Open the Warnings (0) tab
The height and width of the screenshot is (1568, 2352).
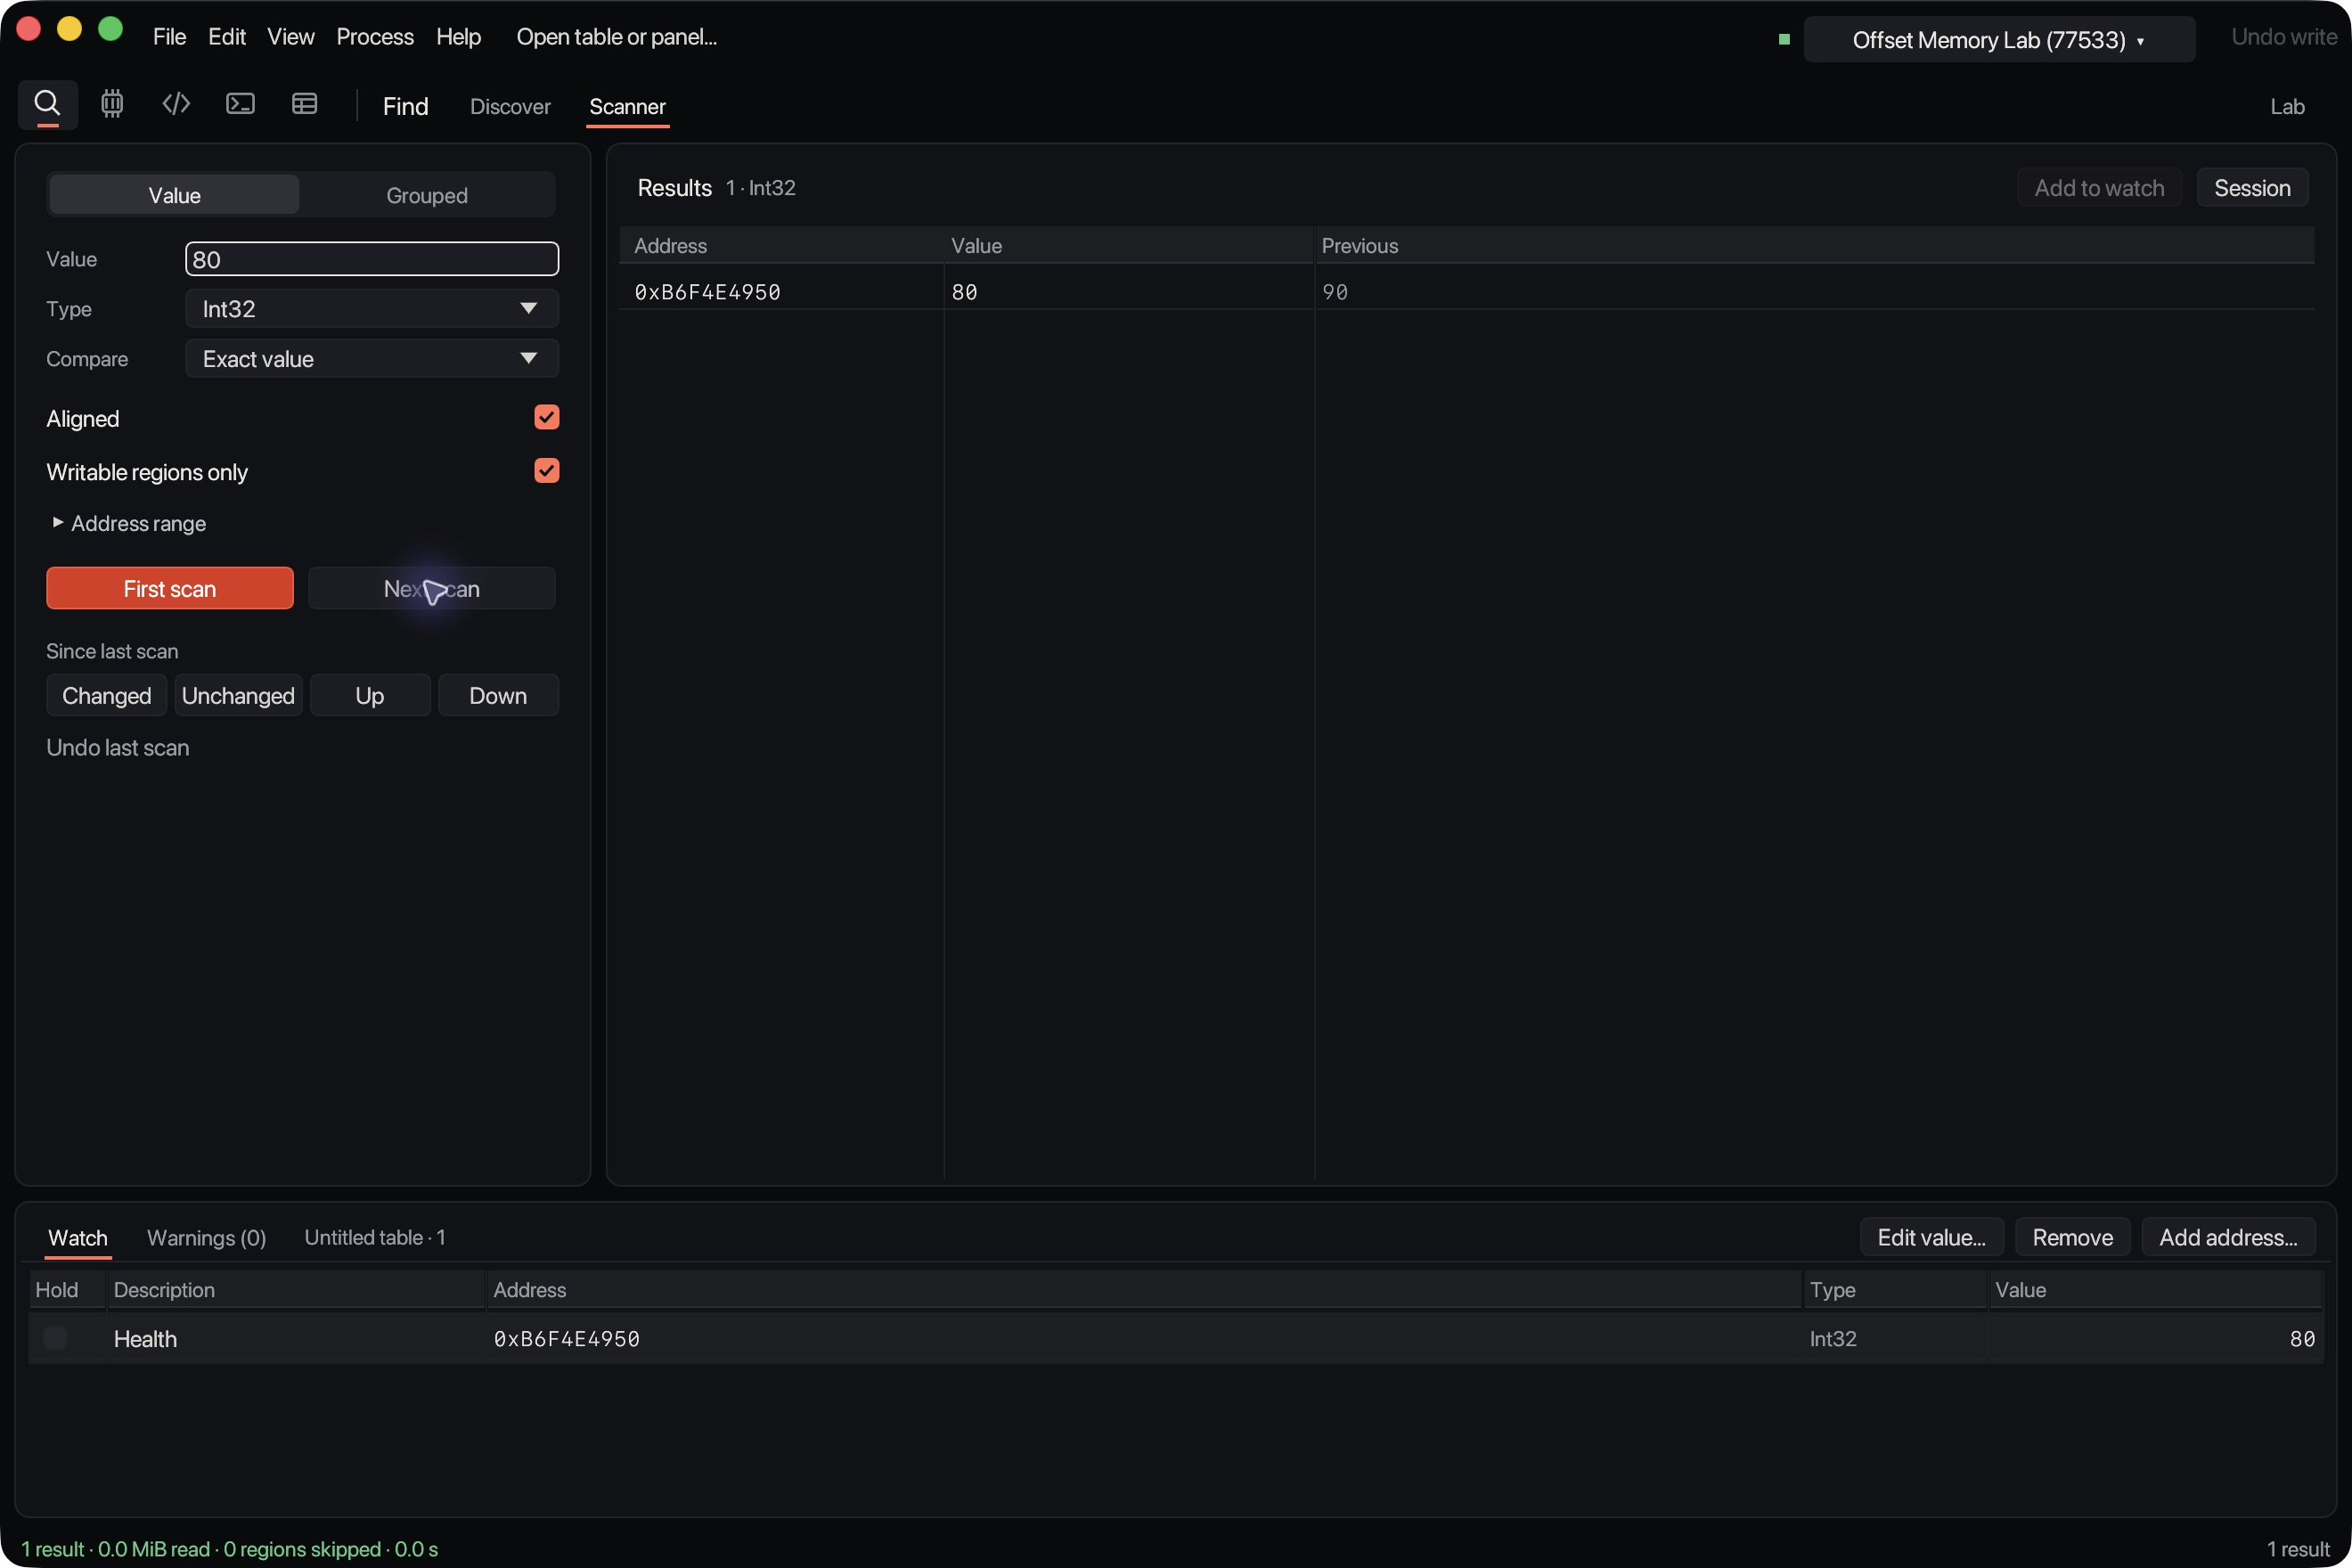206,1237
